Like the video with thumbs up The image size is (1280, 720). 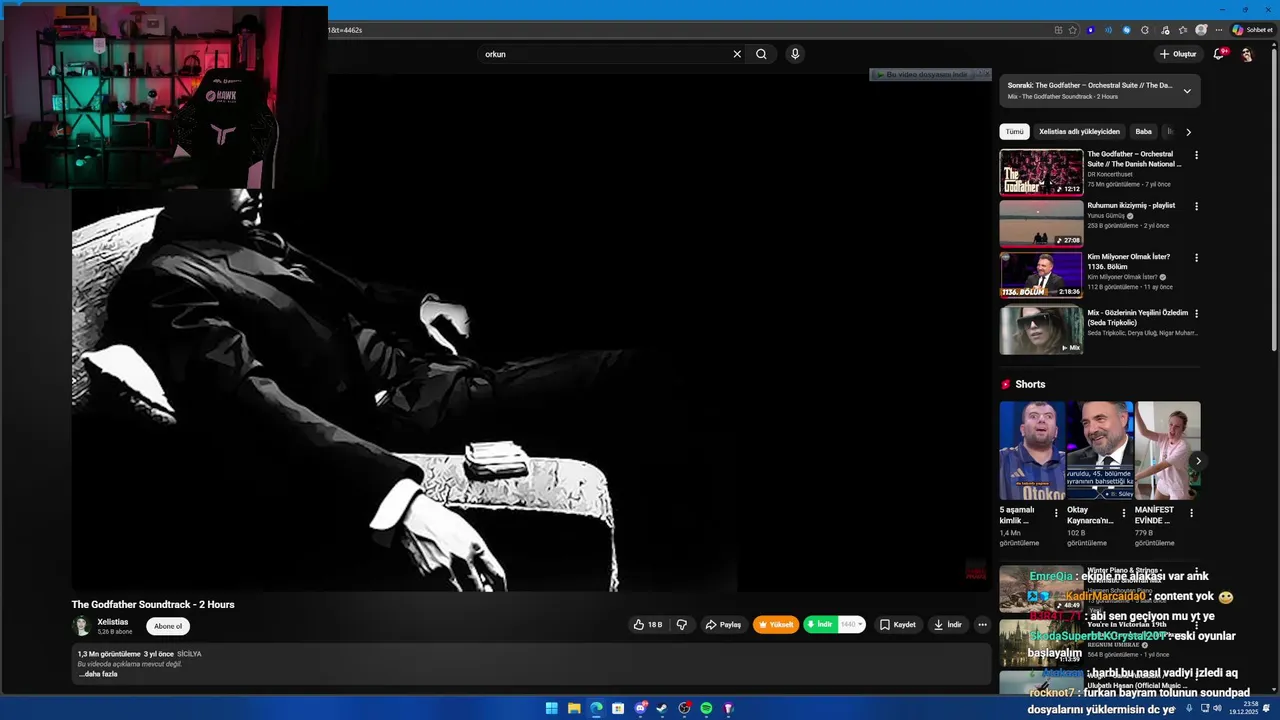[647, 625]
